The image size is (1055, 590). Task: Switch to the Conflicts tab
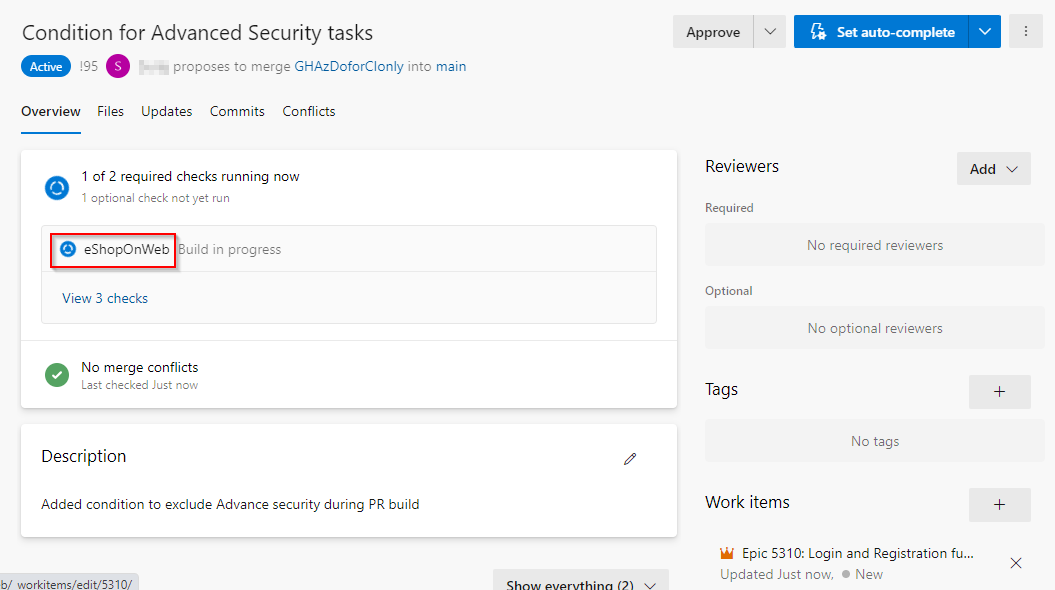(x=309, y=111)
